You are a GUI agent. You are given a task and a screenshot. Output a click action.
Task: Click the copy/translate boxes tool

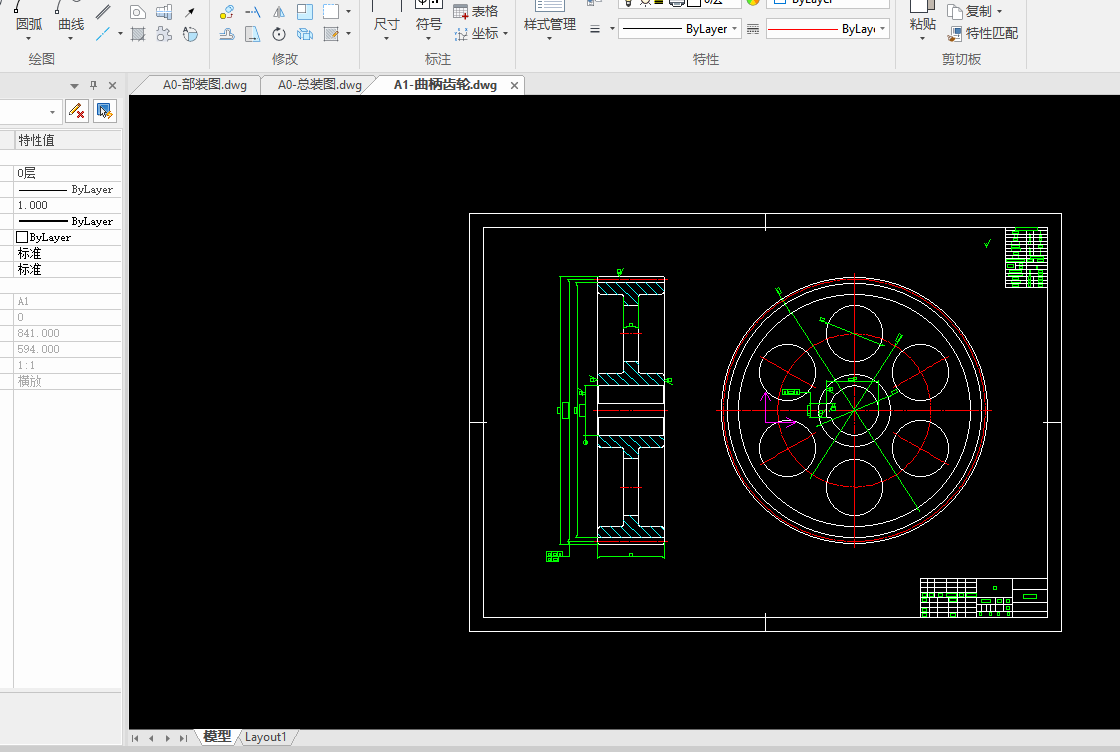pos(305,34)
